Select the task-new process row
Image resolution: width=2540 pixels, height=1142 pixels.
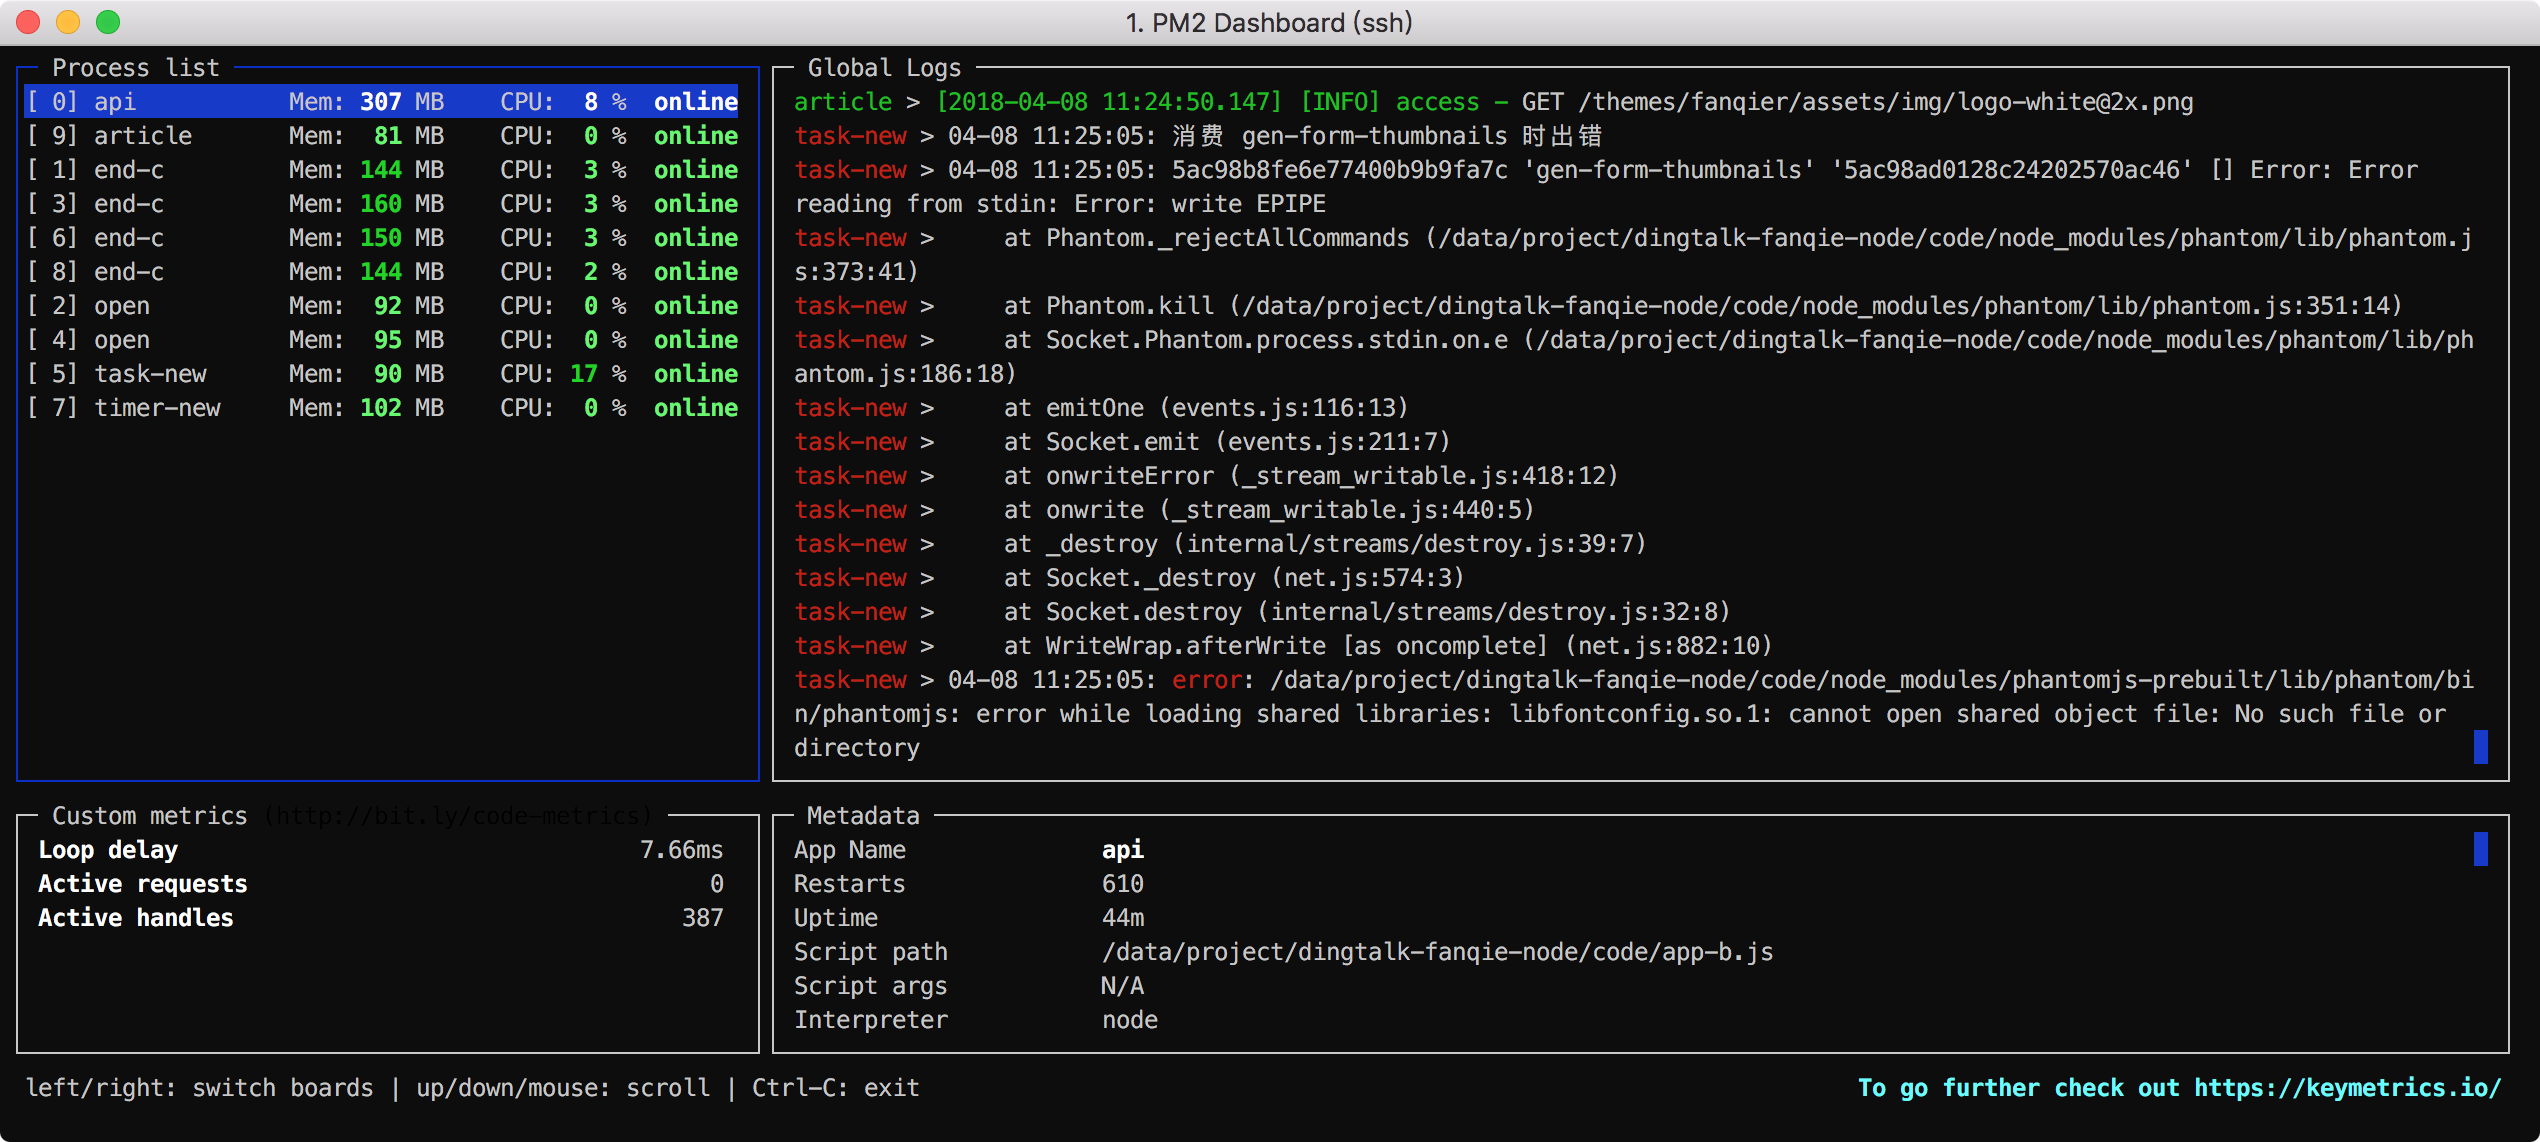coord(380,374)
